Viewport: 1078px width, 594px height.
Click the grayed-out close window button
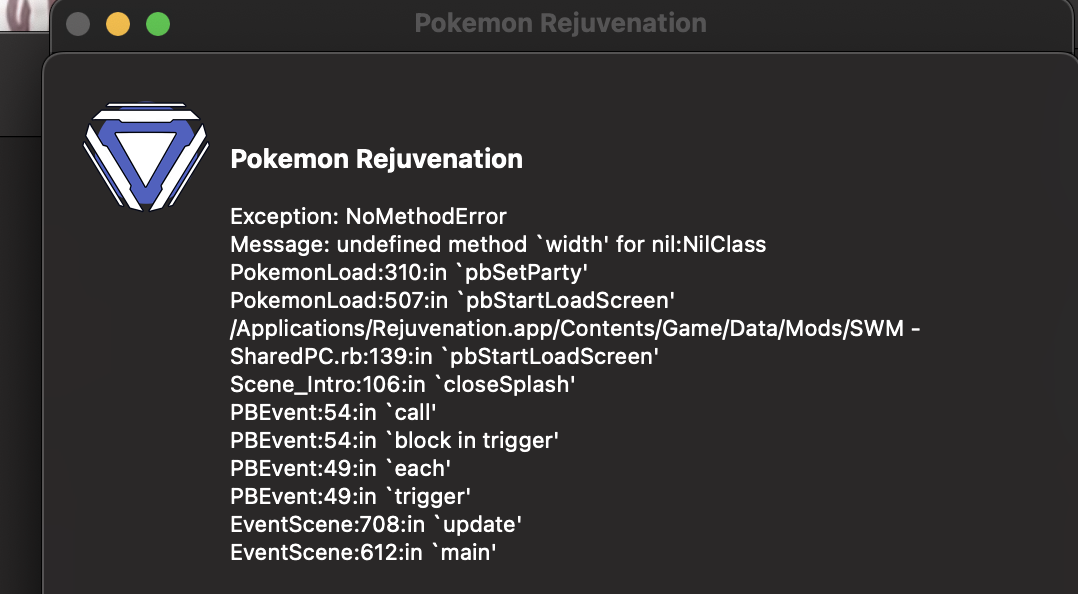[78, 24]
